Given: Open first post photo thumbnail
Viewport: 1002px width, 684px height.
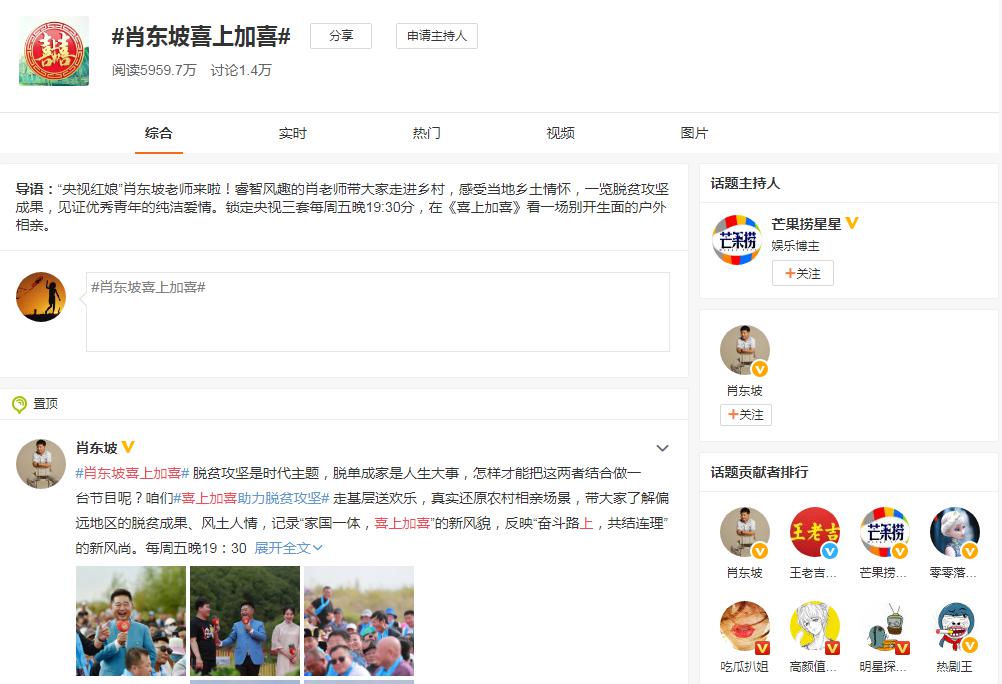Looking at the screenshot, I should coord(131,620).
